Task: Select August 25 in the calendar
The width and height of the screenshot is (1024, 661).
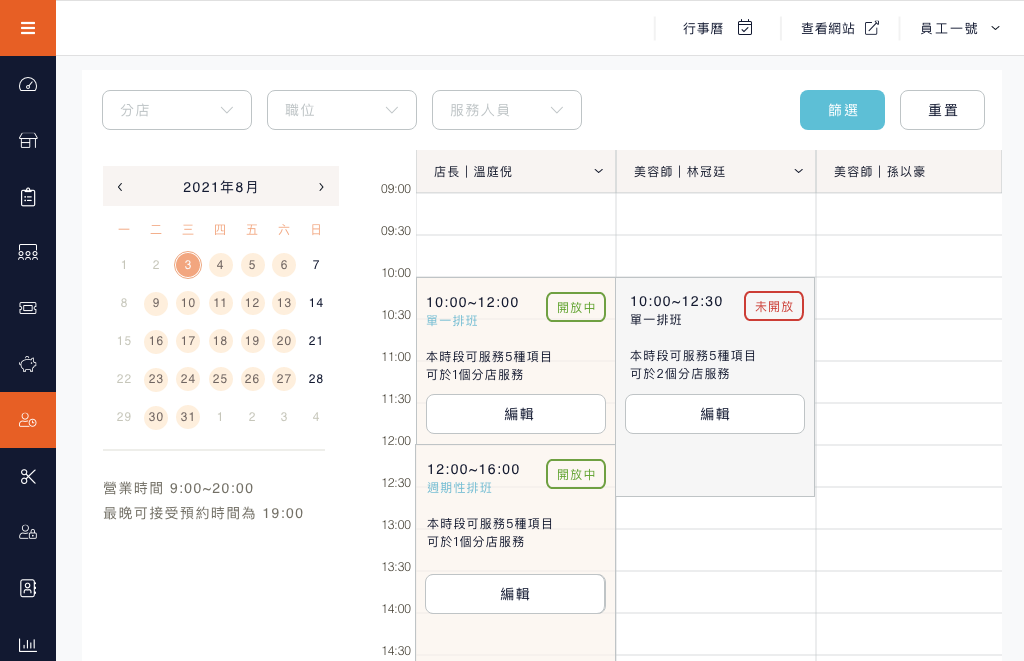Action: coord(220,378)
